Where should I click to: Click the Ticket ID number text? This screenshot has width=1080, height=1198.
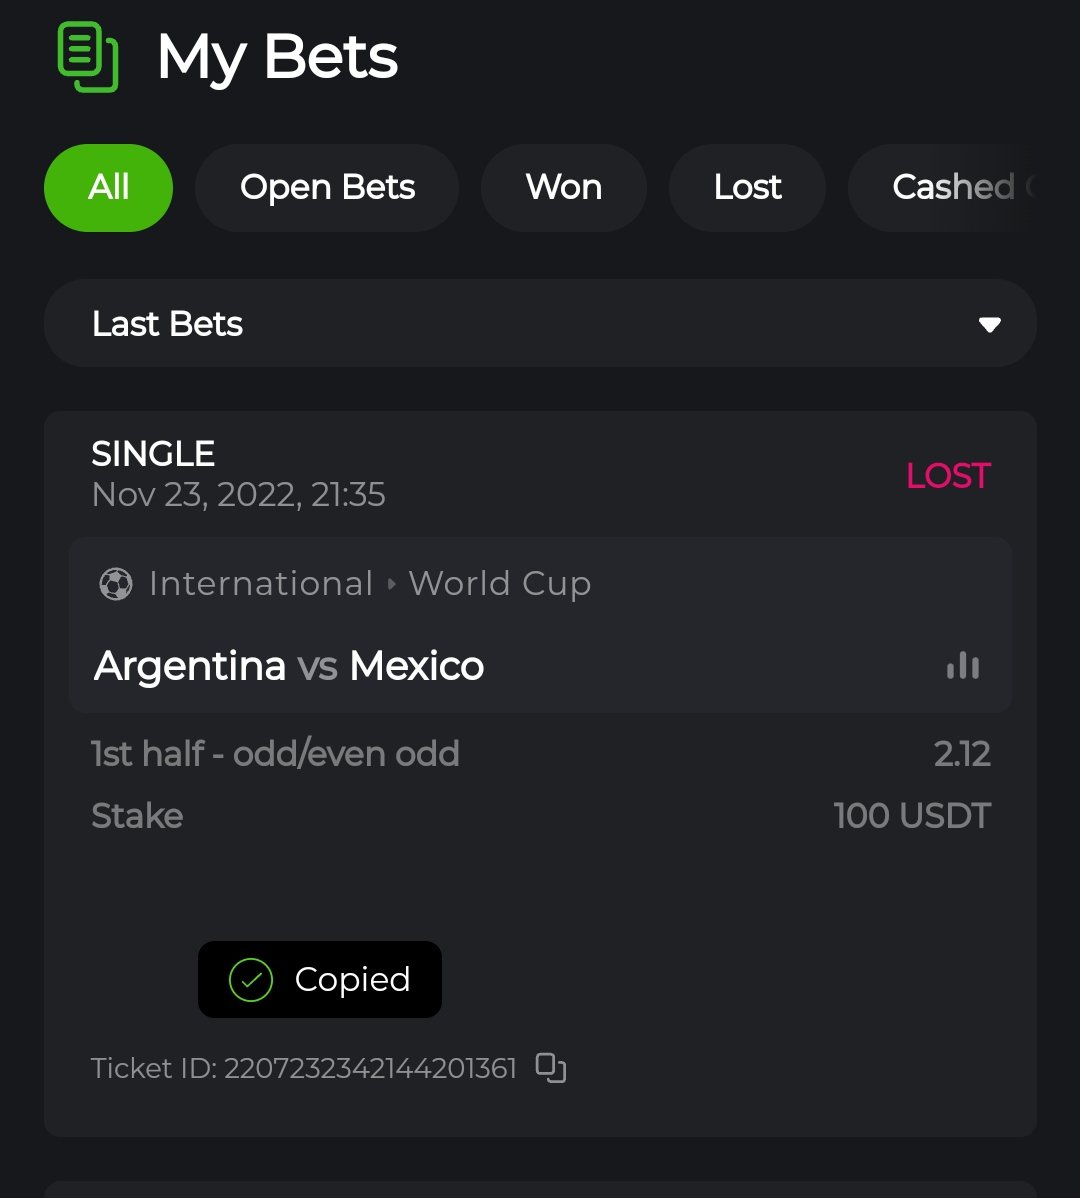point(370,1069)
